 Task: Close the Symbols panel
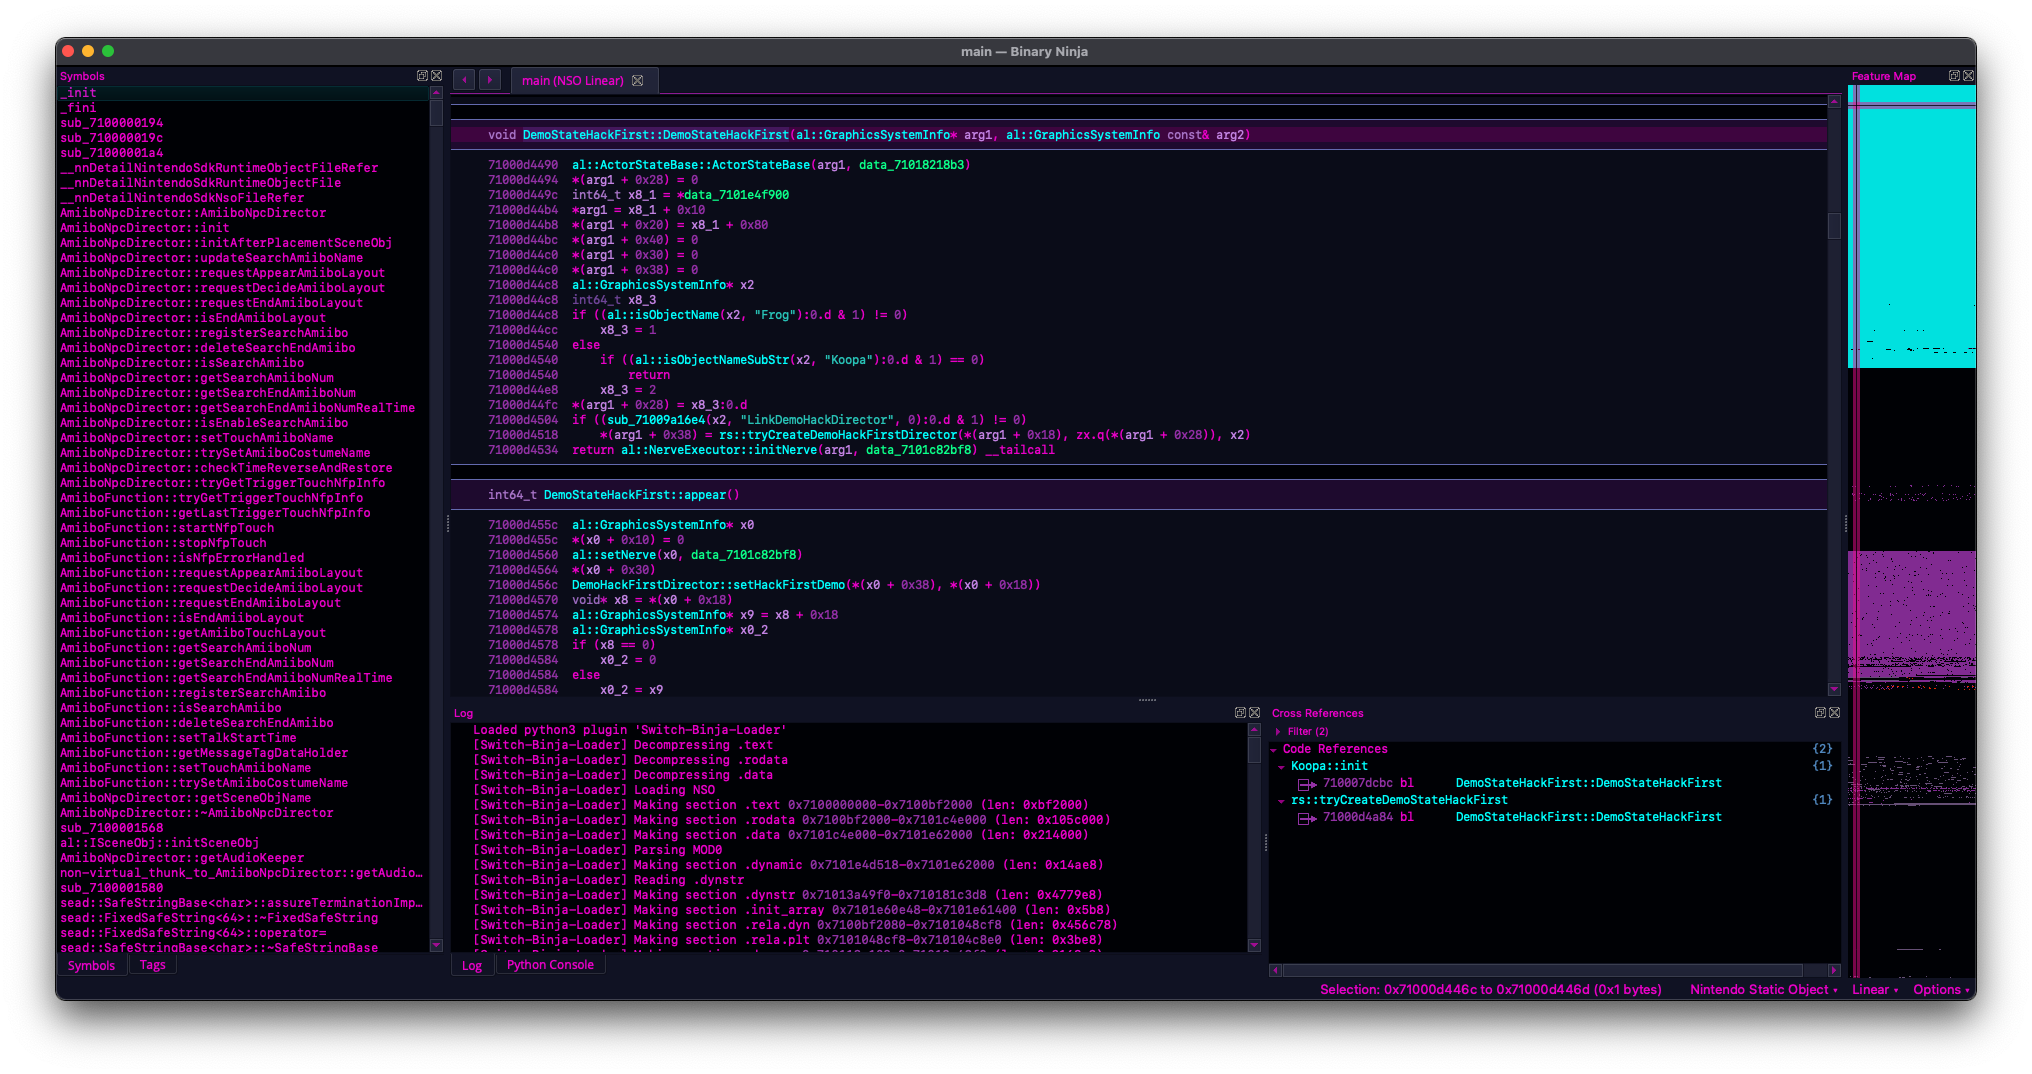tap(436, 76)
